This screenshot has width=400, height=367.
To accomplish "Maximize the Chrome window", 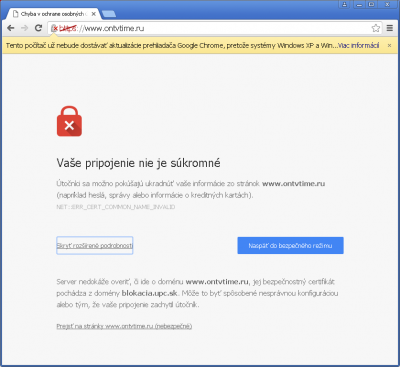I will click(371, 5).
